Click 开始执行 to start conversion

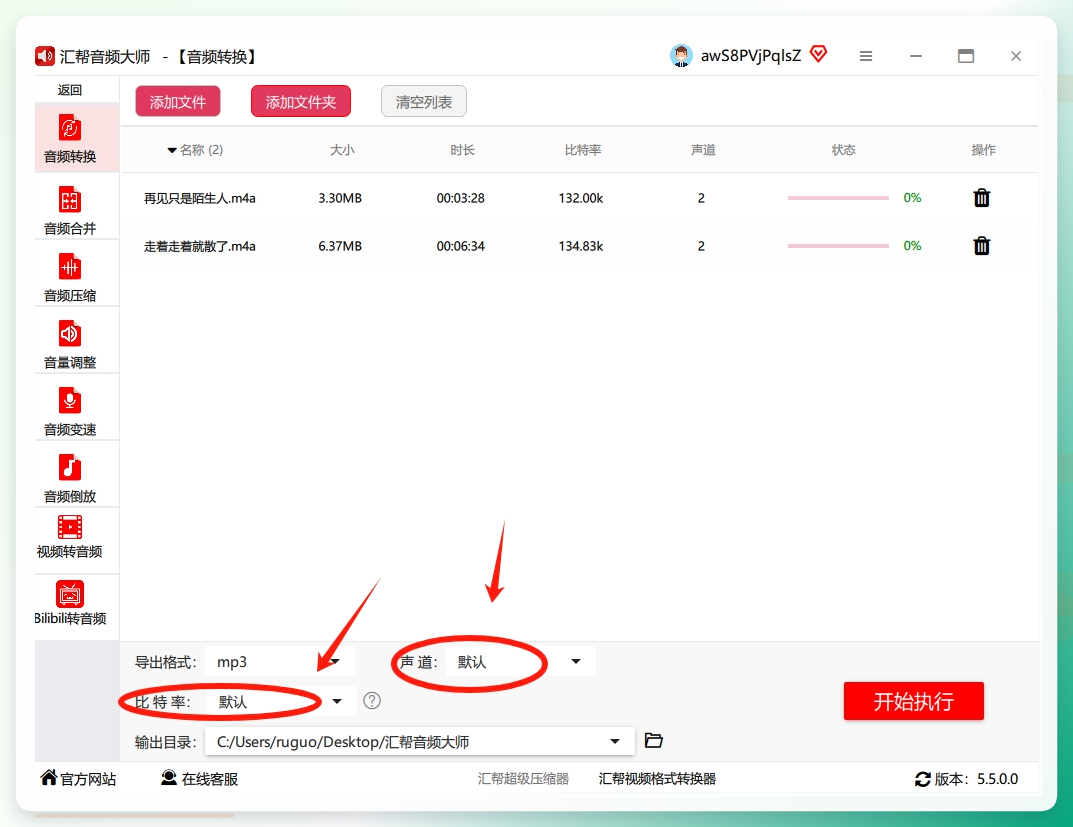914,700
